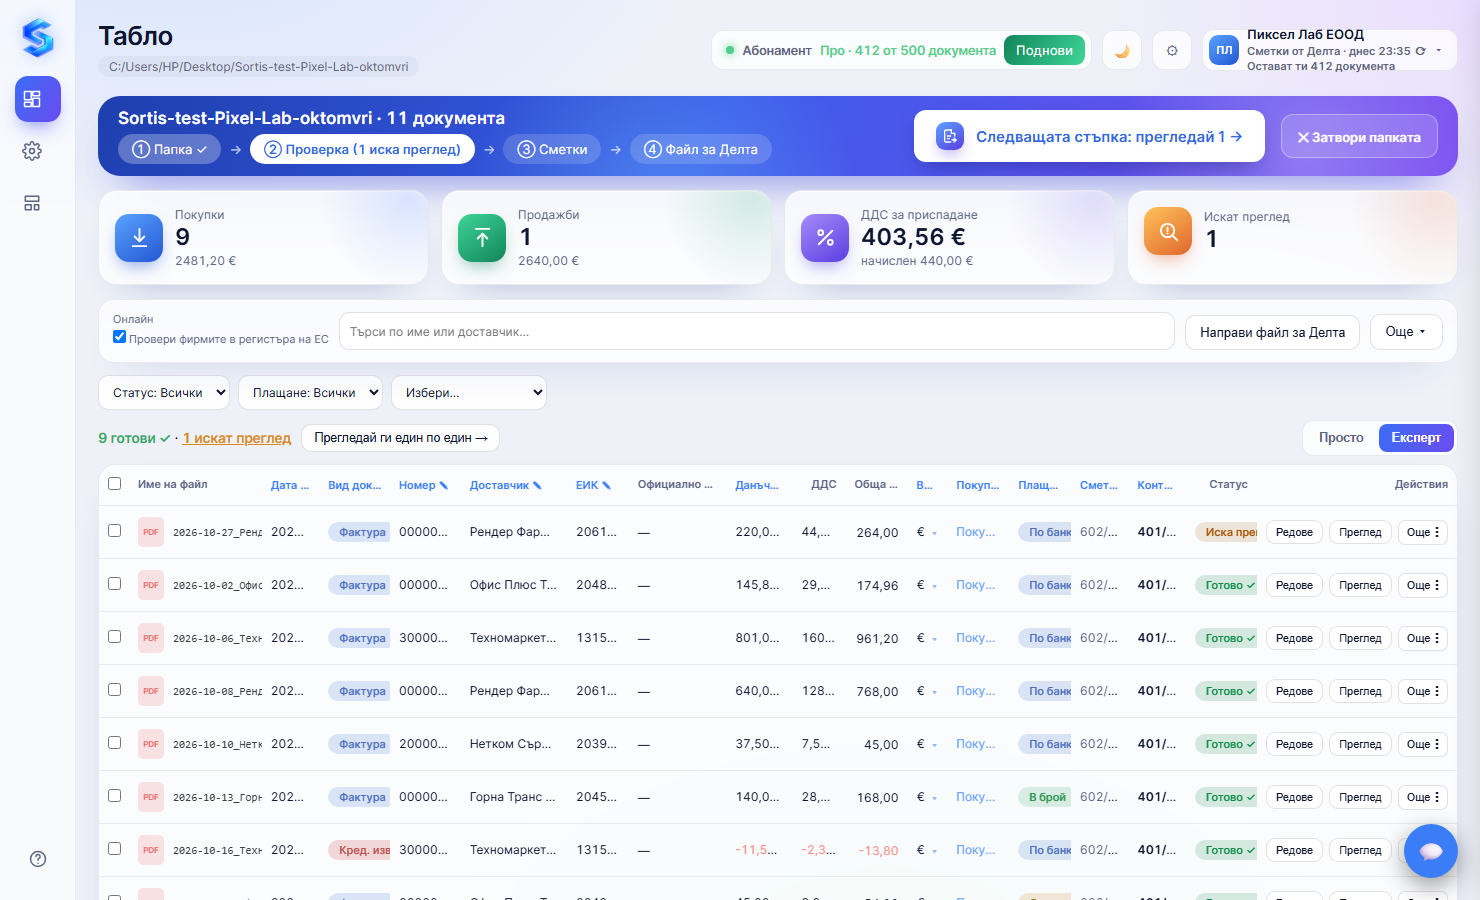Sort by the Доставчик column header
The image size is (1480, 900).
pyautogui.click(x=505, y=485)
